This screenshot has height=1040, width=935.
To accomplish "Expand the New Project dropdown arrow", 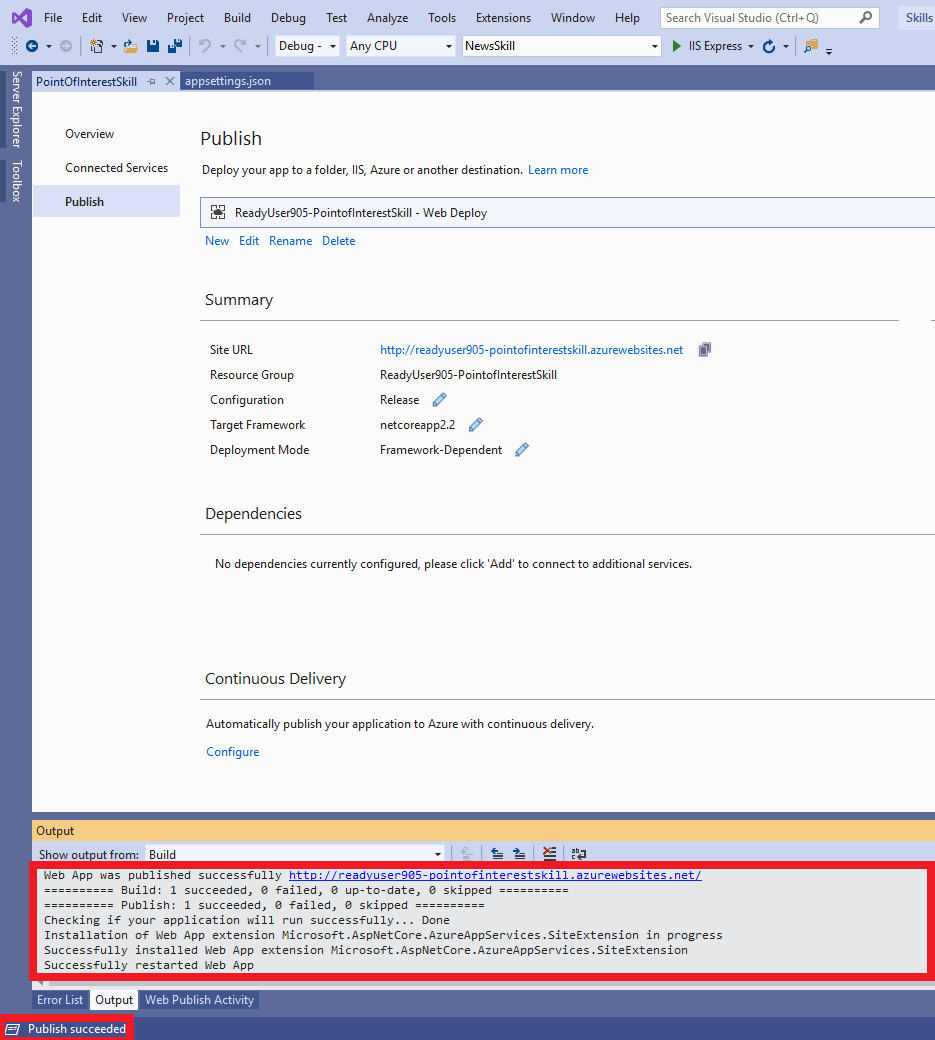I will (x=113, y=46).
